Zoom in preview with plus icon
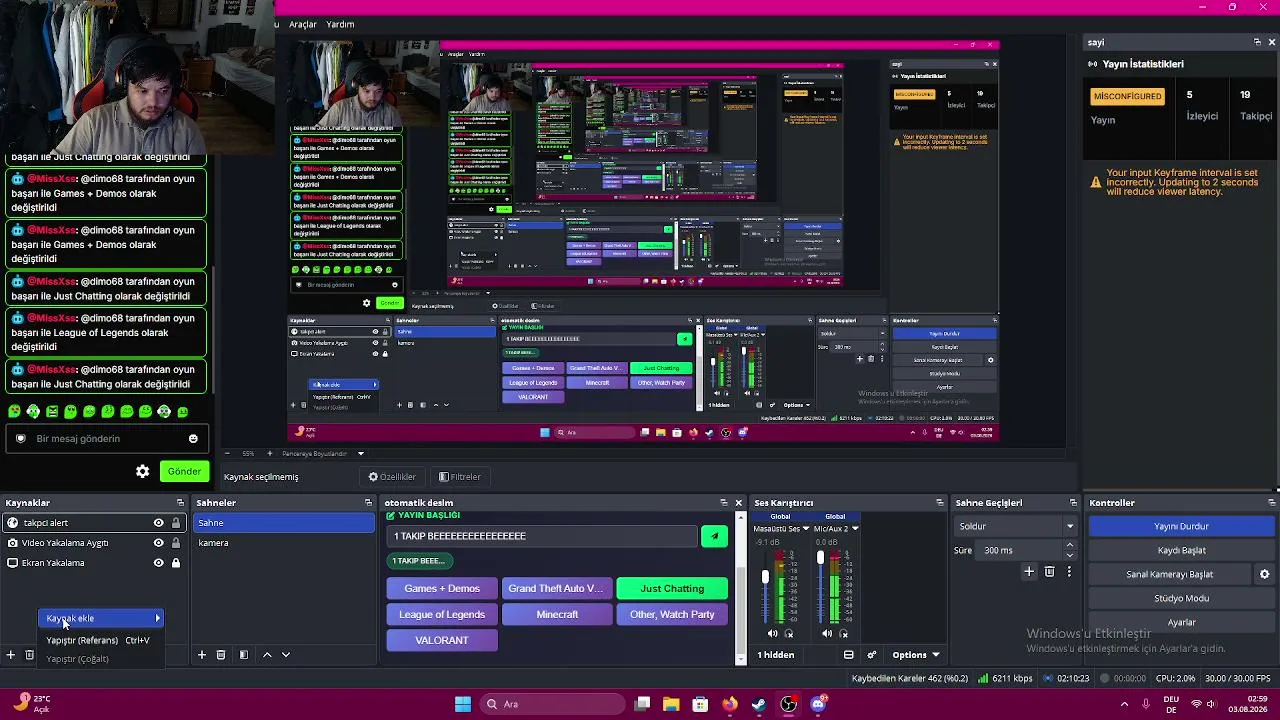The width and height of the screenshot is (1280, 720). [269, 454]
